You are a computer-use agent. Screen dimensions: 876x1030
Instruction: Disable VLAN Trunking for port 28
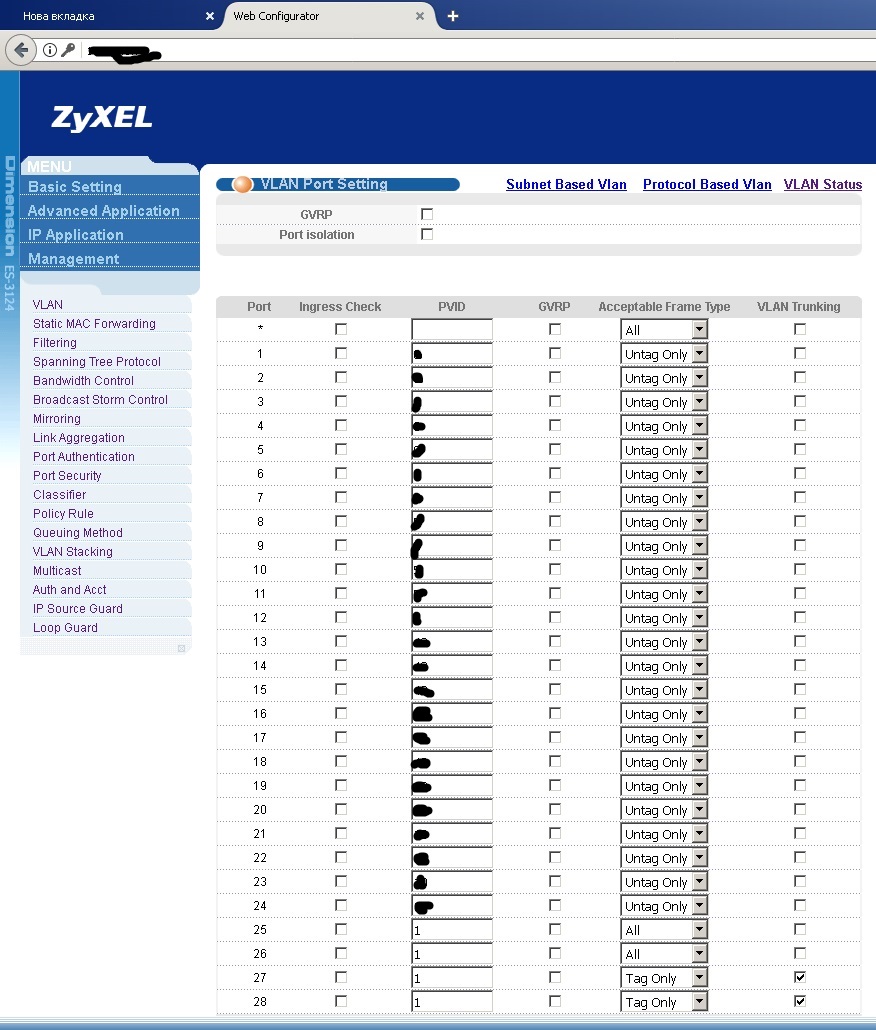pyautogui.click(x=798, y=1001)
